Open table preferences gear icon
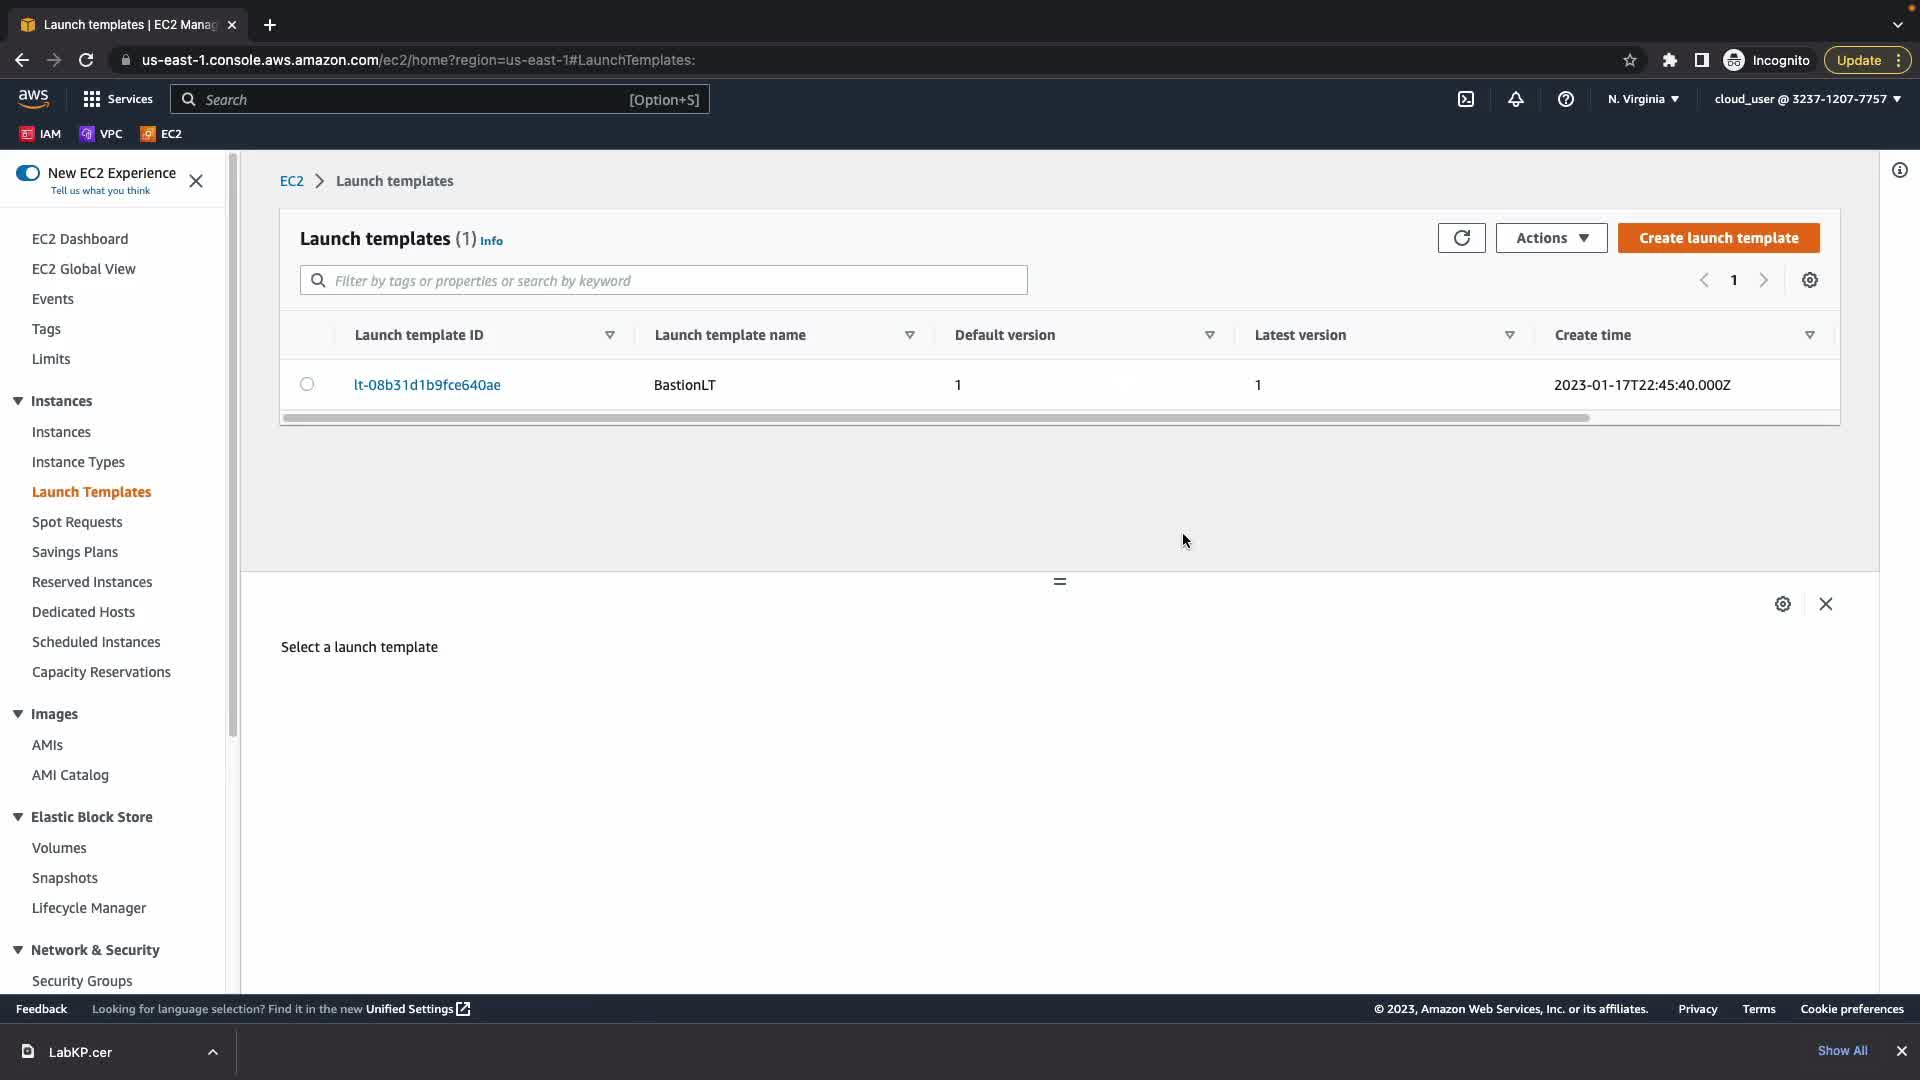 coord(1810,280)
